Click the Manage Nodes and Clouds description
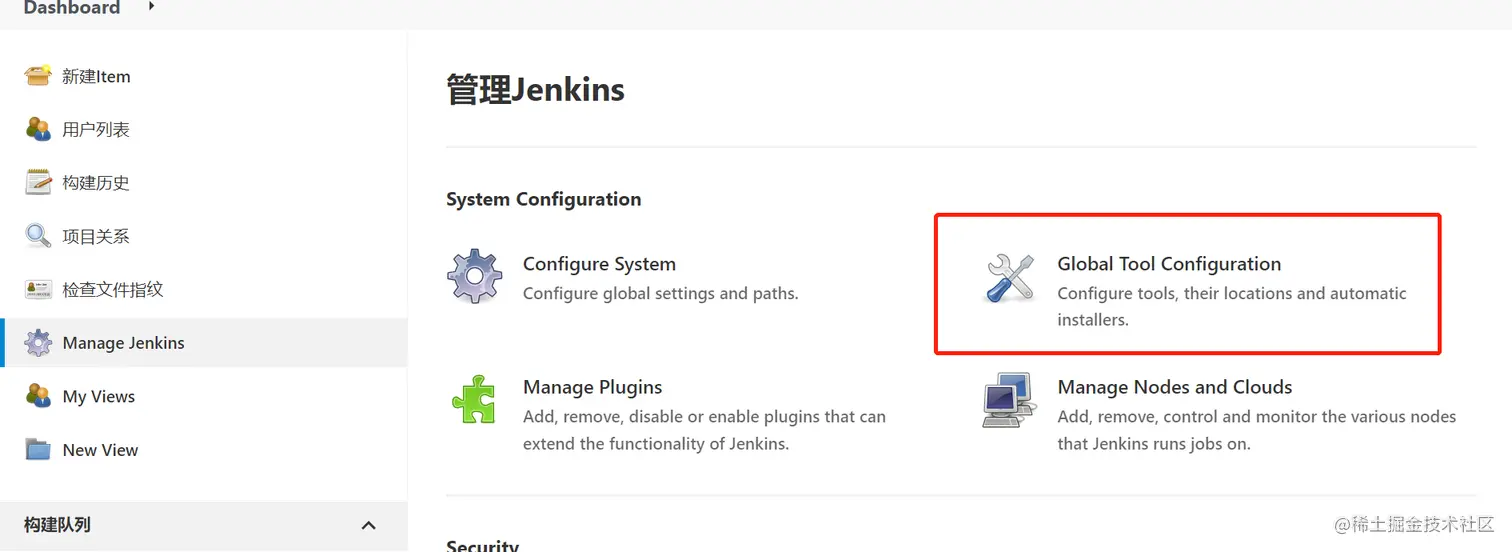This screenshot has width=1512, height=552. [x=1257, y=430]
